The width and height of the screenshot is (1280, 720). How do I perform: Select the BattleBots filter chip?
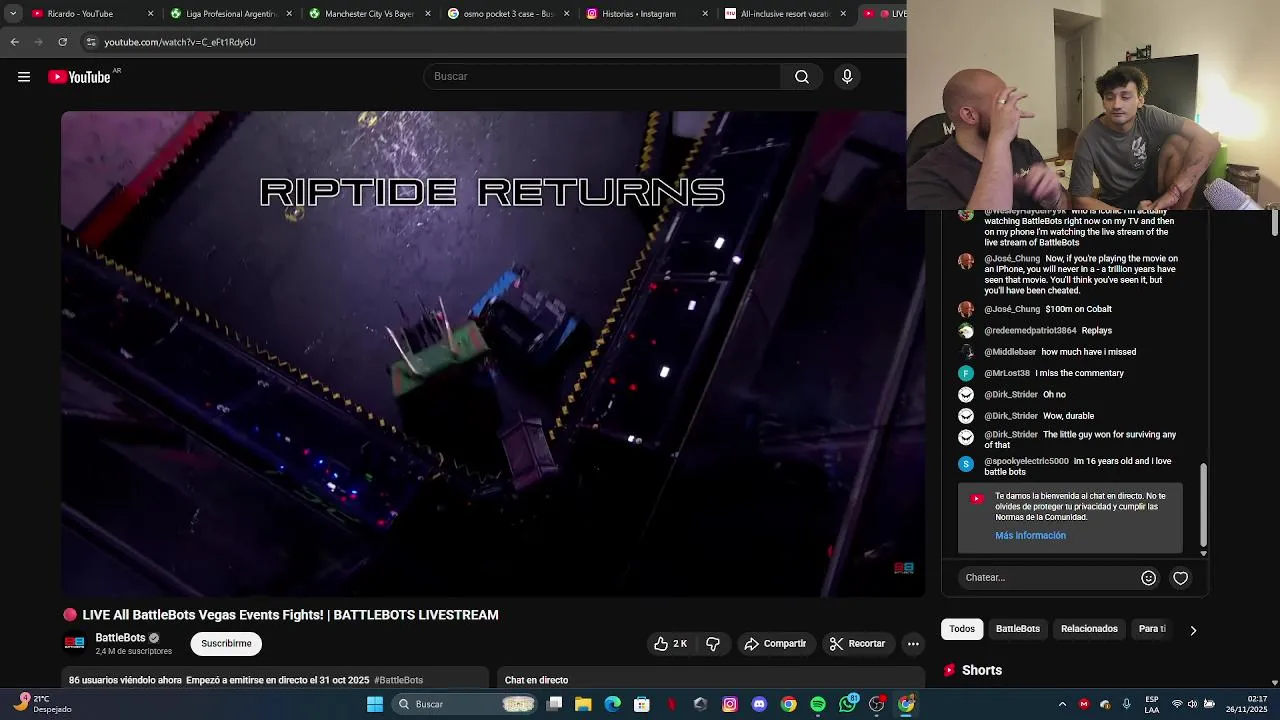(1018, 629)
